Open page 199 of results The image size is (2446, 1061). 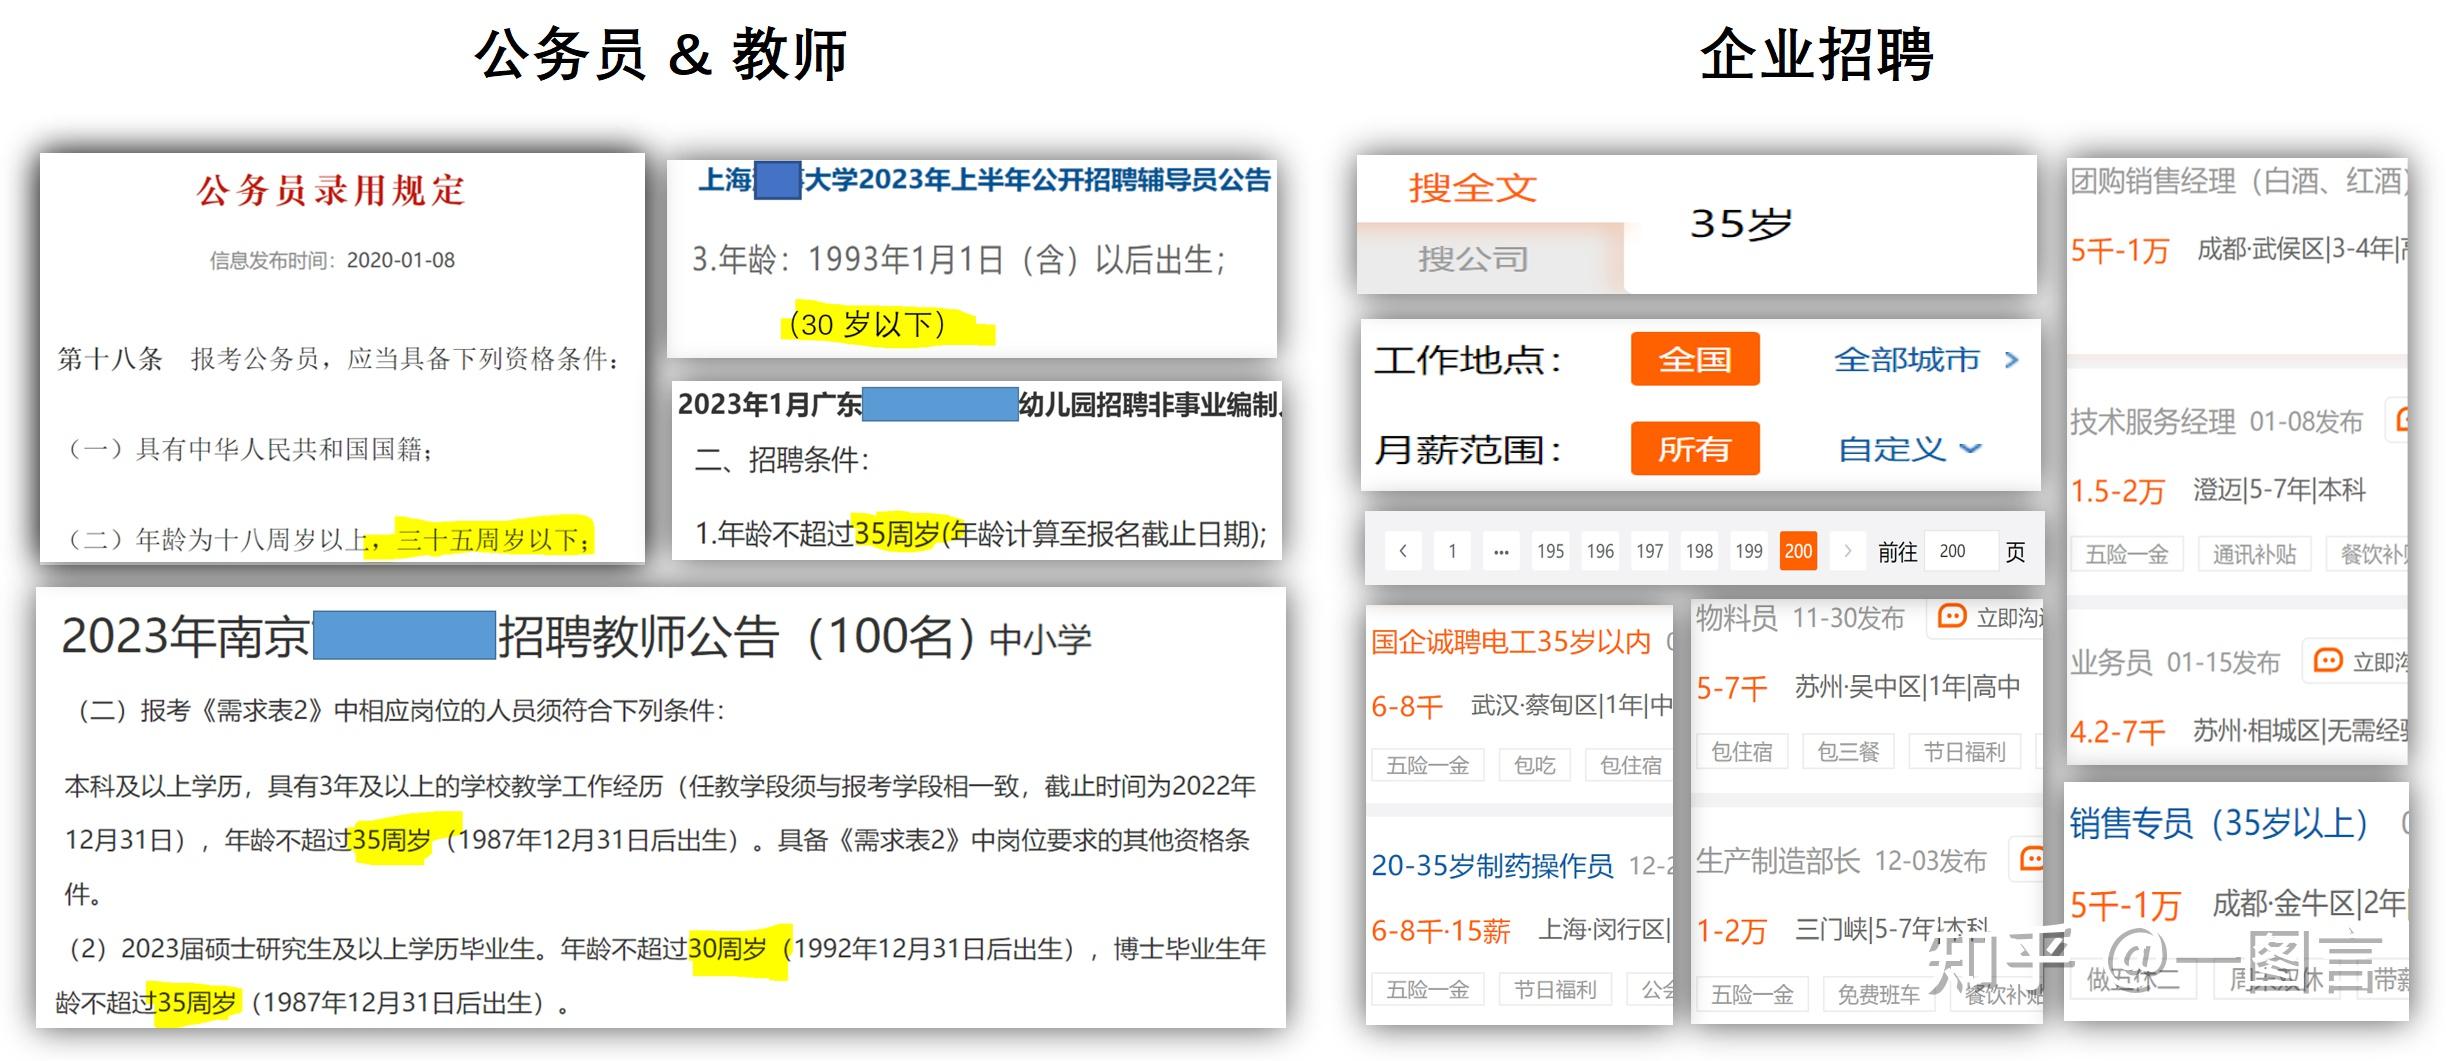coord(1749,551)
